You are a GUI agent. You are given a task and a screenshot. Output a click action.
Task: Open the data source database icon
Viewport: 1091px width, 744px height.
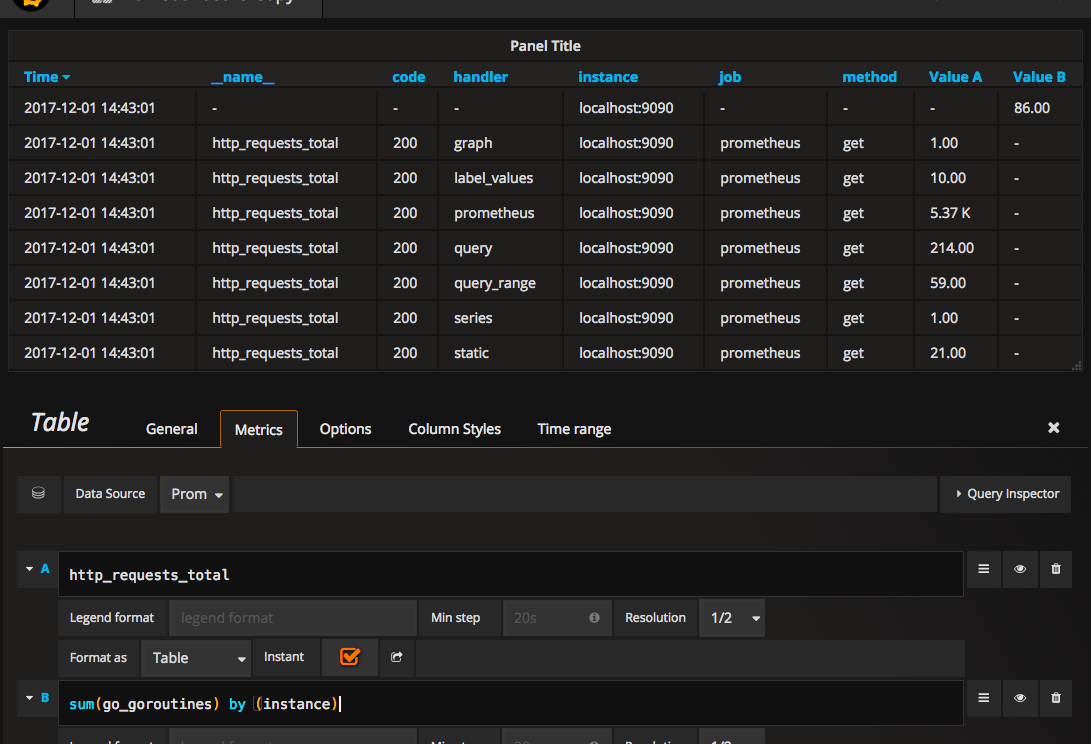coord(38,493)
